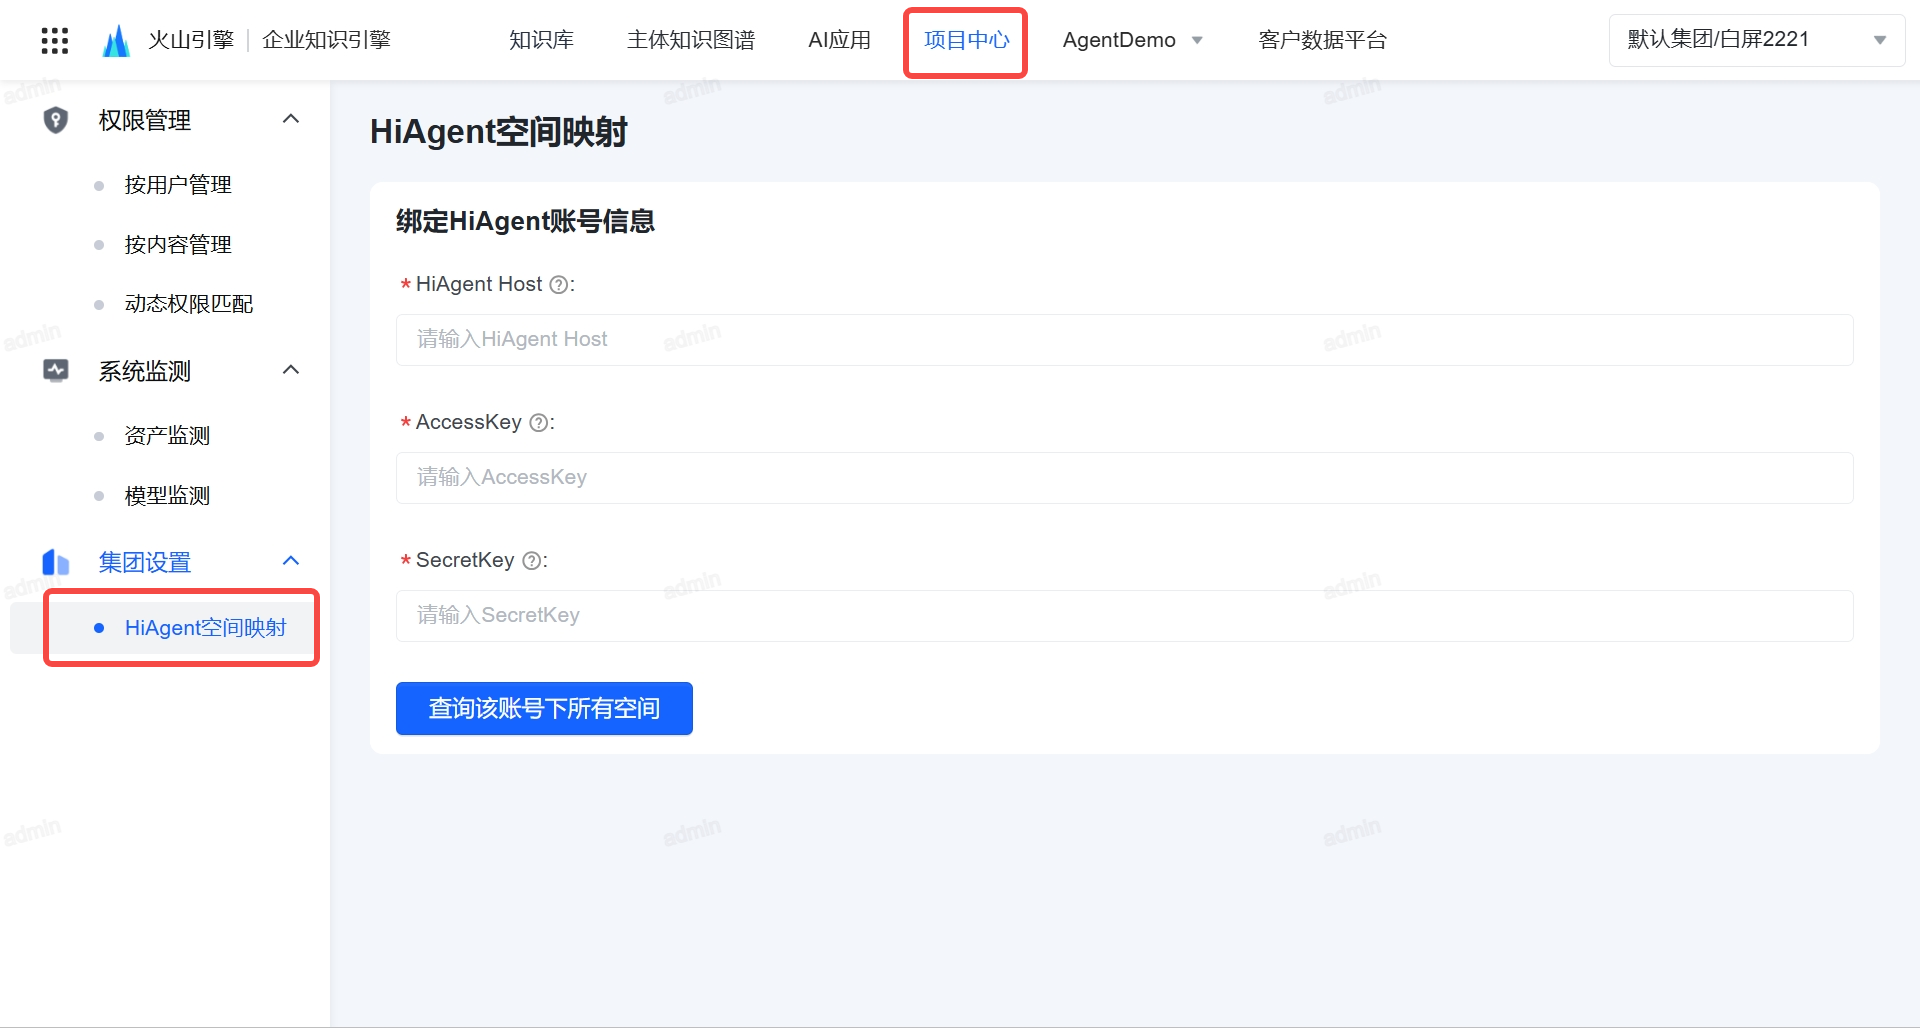The image size is (1920, 1028).
Task: Focus the SecretKey input field
Action: click(x=1125, y=616)
